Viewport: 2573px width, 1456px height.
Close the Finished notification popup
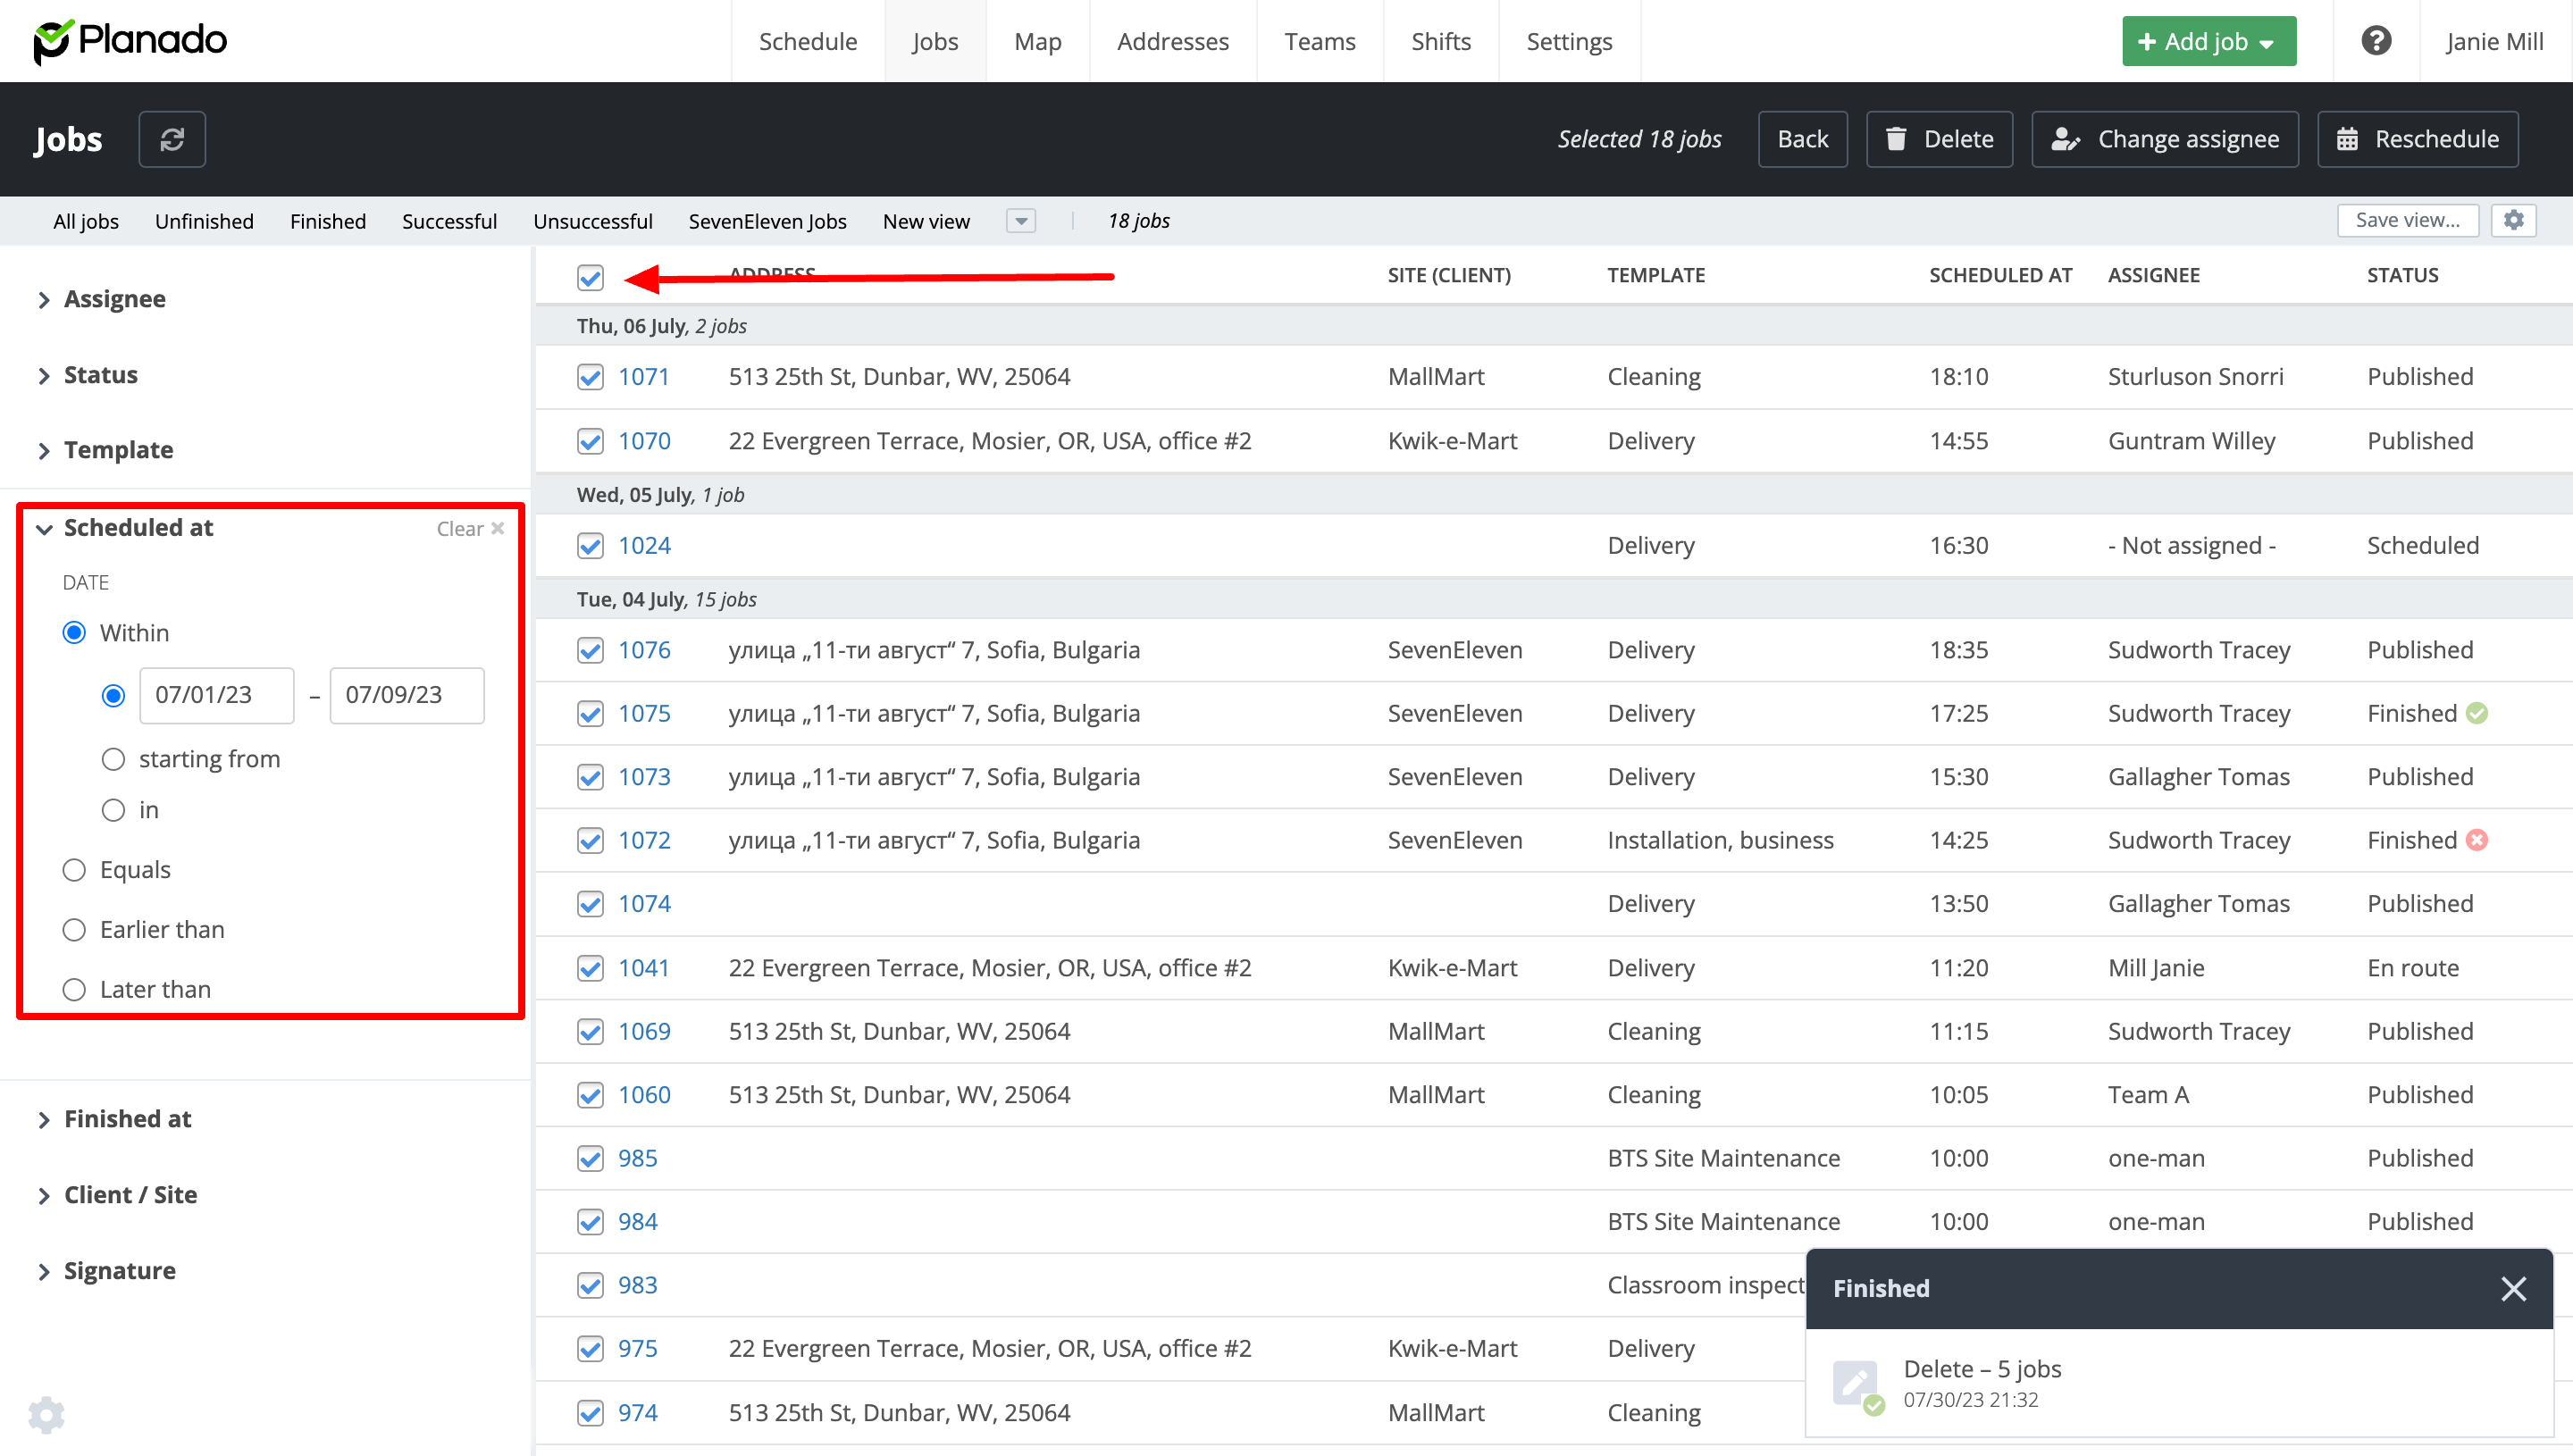(x=2513, y=1288)
